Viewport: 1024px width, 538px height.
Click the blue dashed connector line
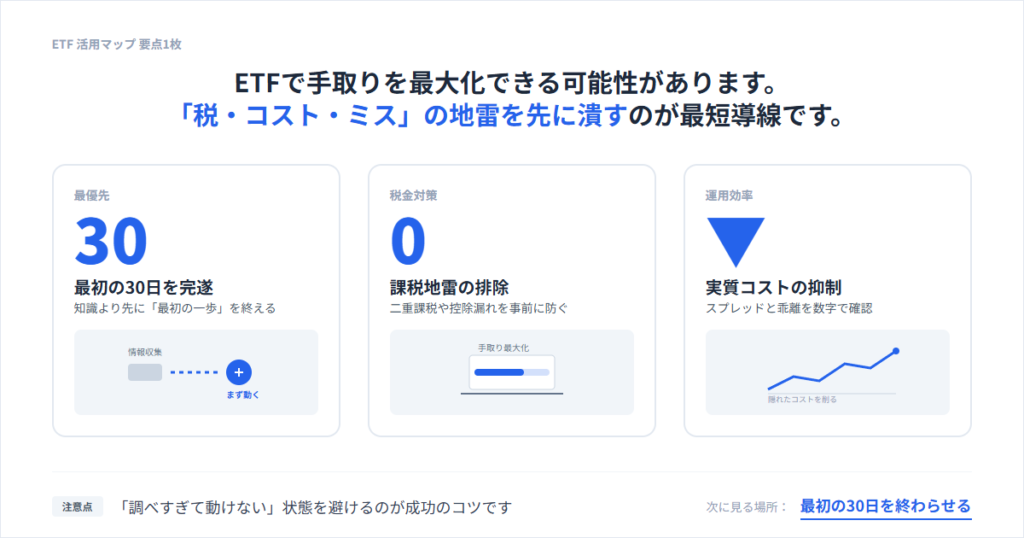point(194,372)
